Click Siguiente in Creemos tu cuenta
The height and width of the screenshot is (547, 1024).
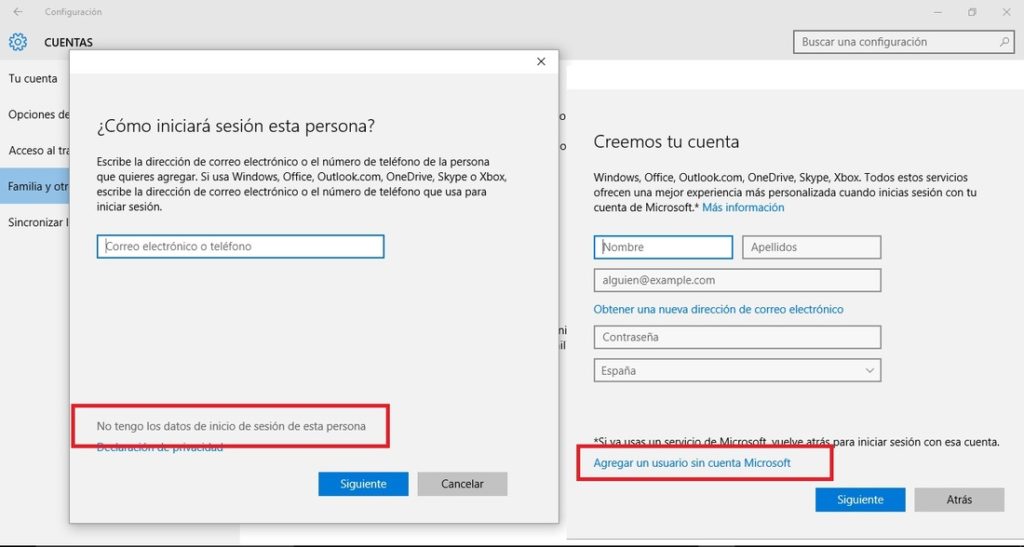pyautogui.click(x=860, y=499)
